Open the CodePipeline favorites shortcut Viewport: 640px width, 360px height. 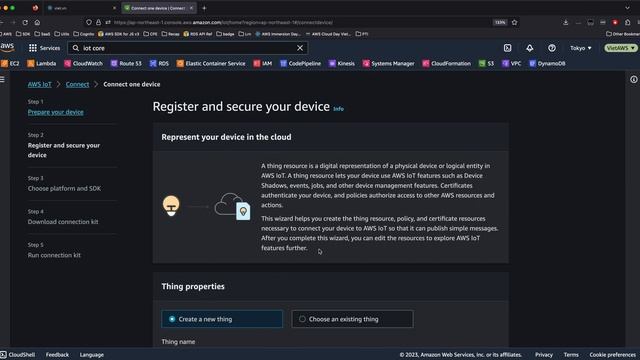tap(300, 64)
